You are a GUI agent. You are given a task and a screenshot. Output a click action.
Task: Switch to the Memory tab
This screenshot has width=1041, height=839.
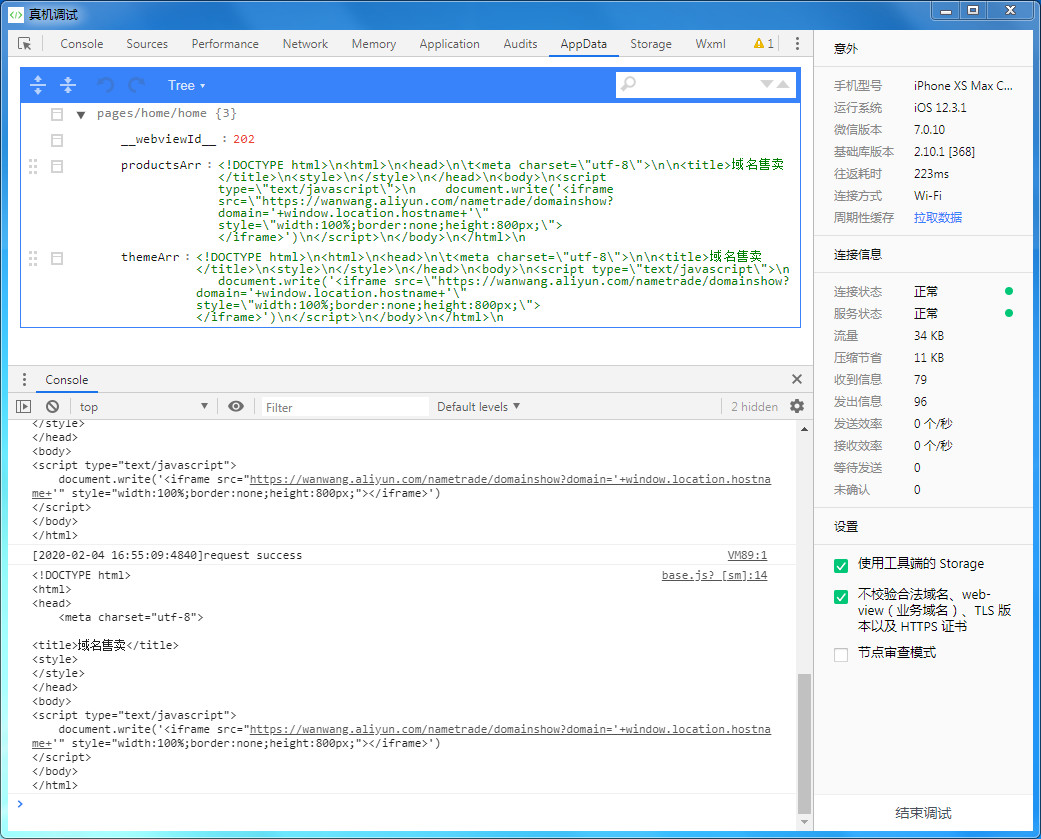pos(374,44)
